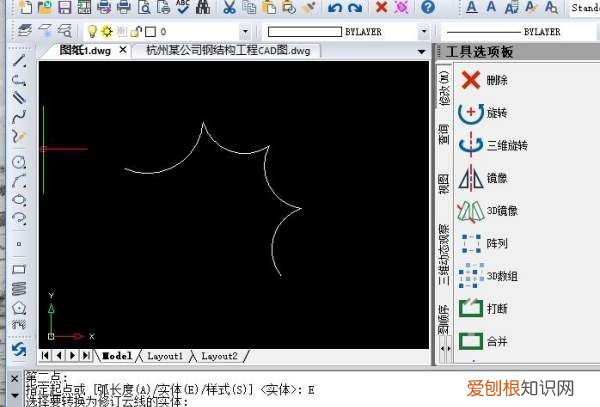The image size is (600, 407).
Task: Click 三维旋转 in tool palette
Action: pos(493,145)
